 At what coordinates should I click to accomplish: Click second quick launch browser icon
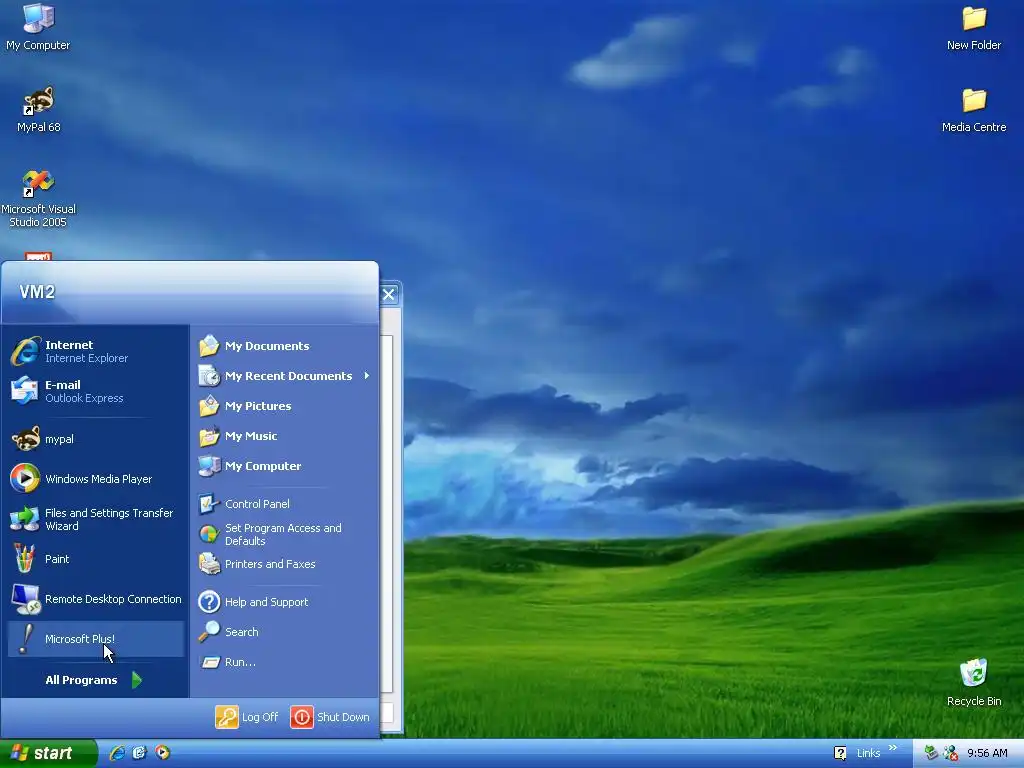[140, 753]
